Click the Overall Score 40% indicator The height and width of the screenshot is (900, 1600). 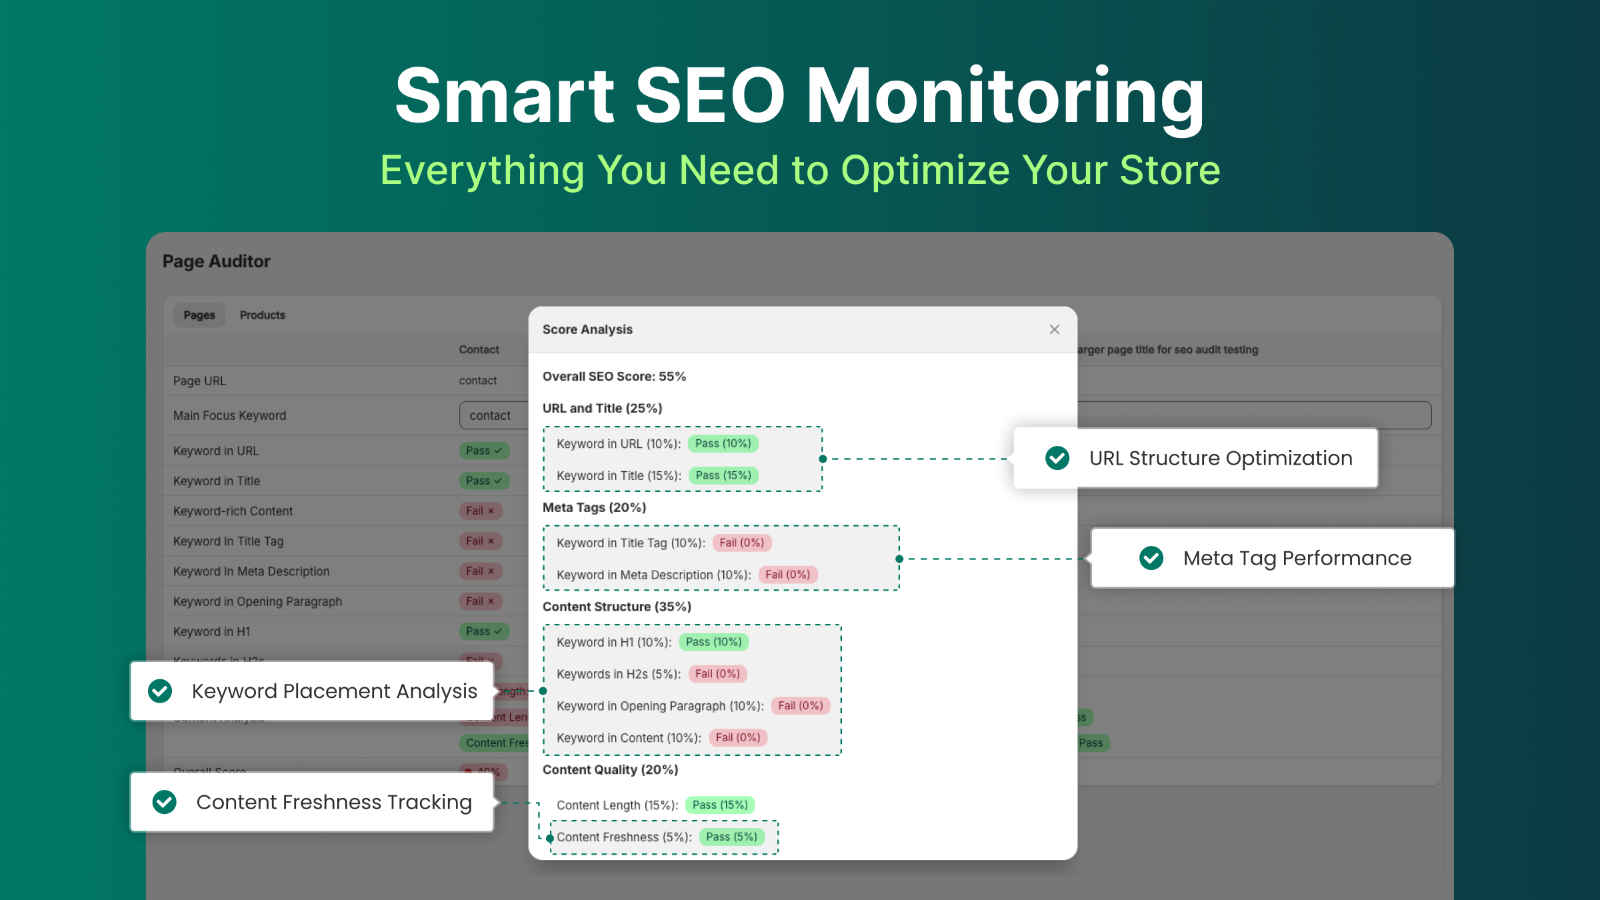(x=482, y=772)
